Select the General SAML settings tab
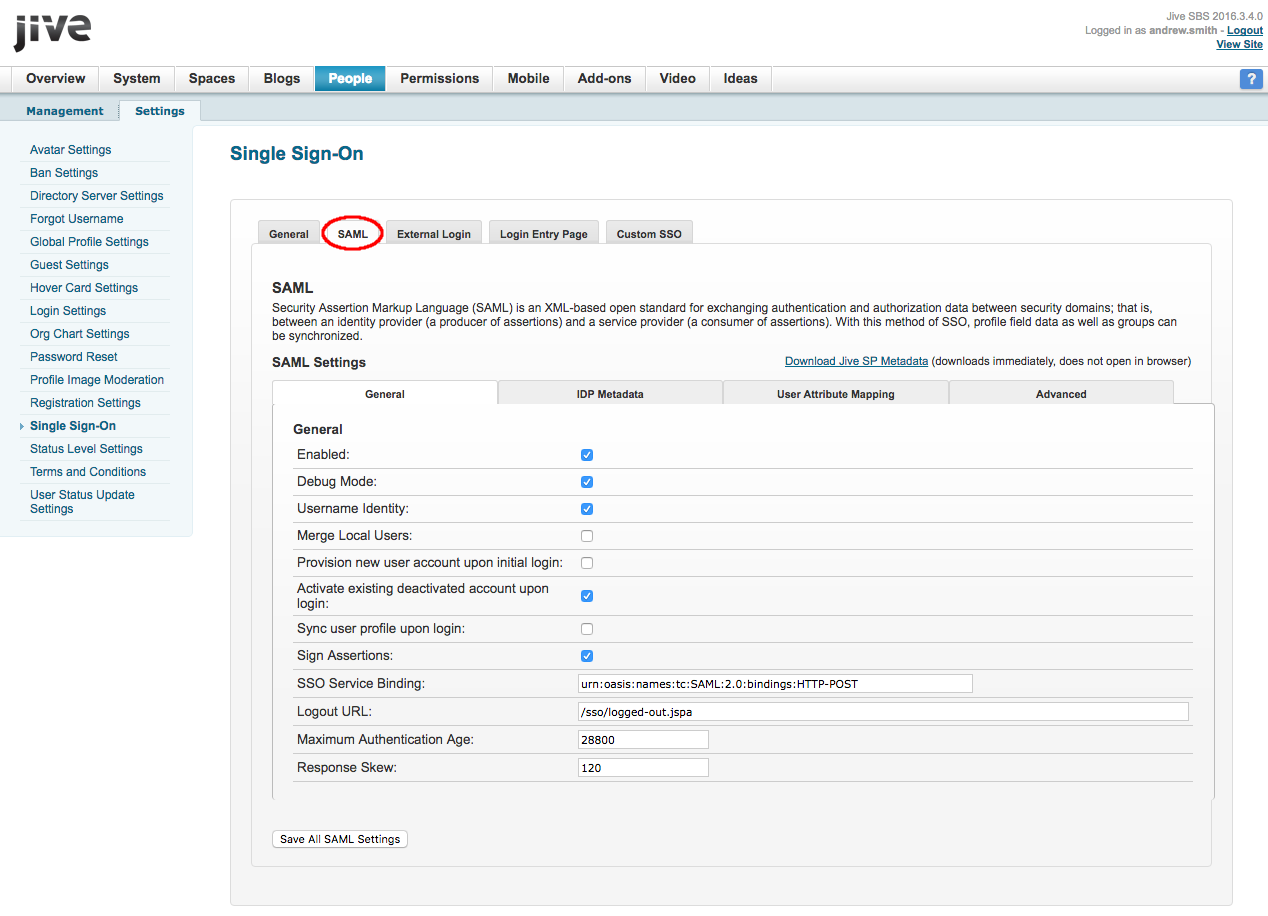 (x=385, y=393)
